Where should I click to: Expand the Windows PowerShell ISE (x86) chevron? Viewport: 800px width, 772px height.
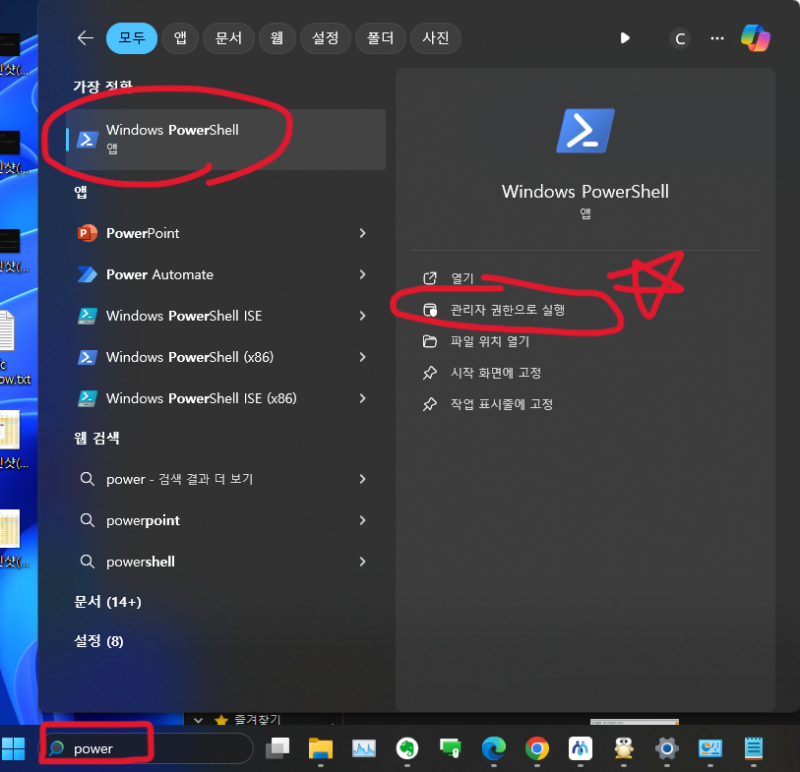click(363, 398)
